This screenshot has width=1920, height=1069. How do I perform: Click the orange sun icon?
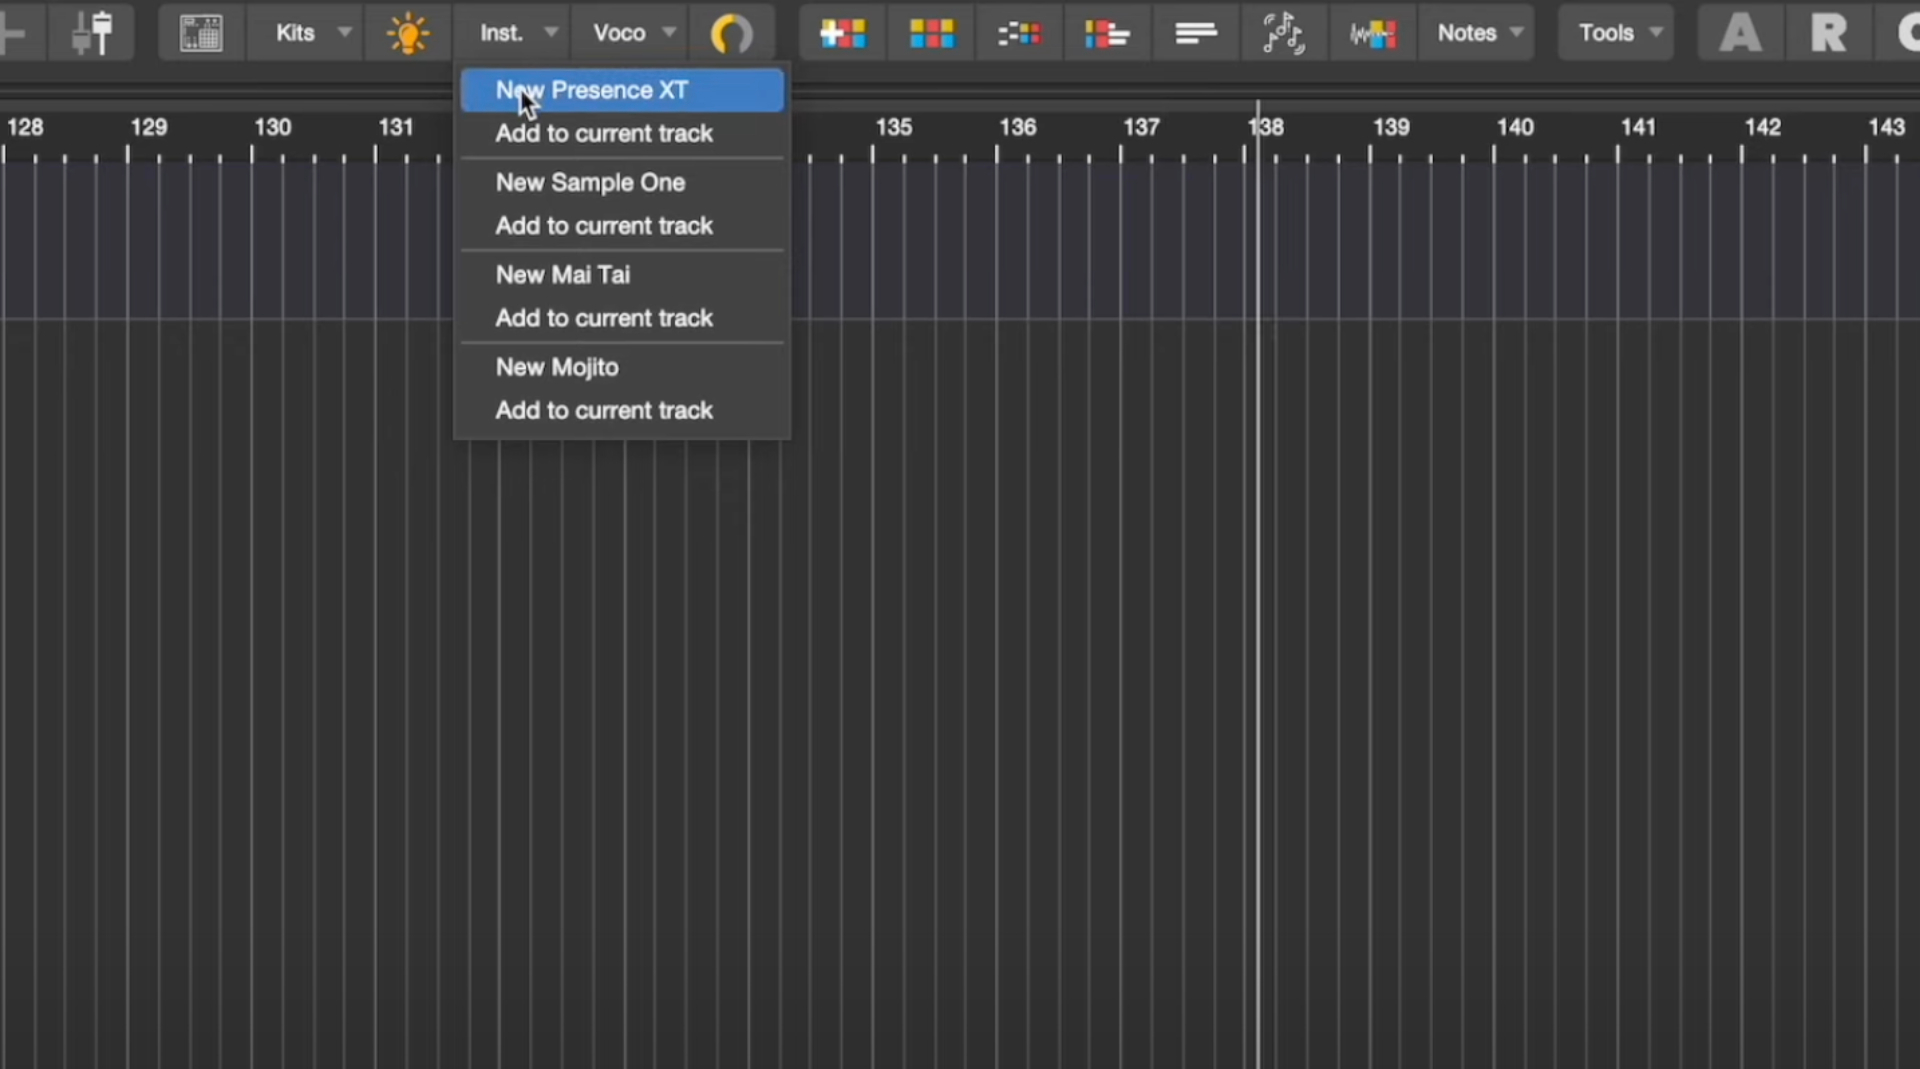tap(408, 33)
